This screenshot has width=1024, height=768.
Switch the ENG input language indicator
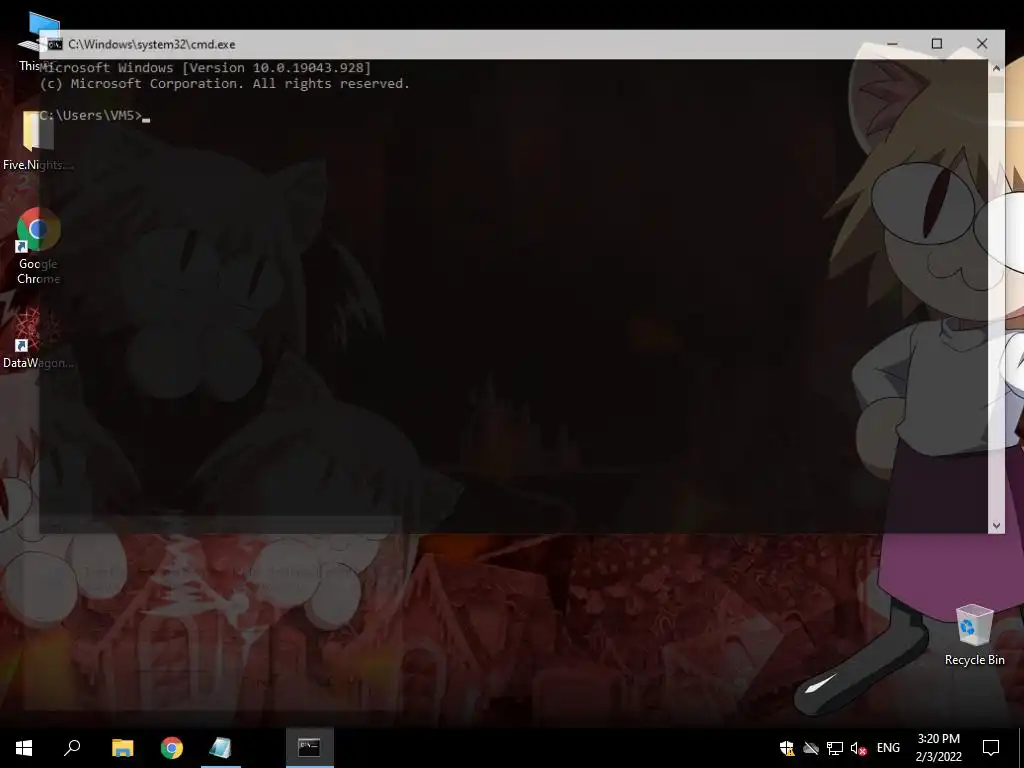click(888, 748)
